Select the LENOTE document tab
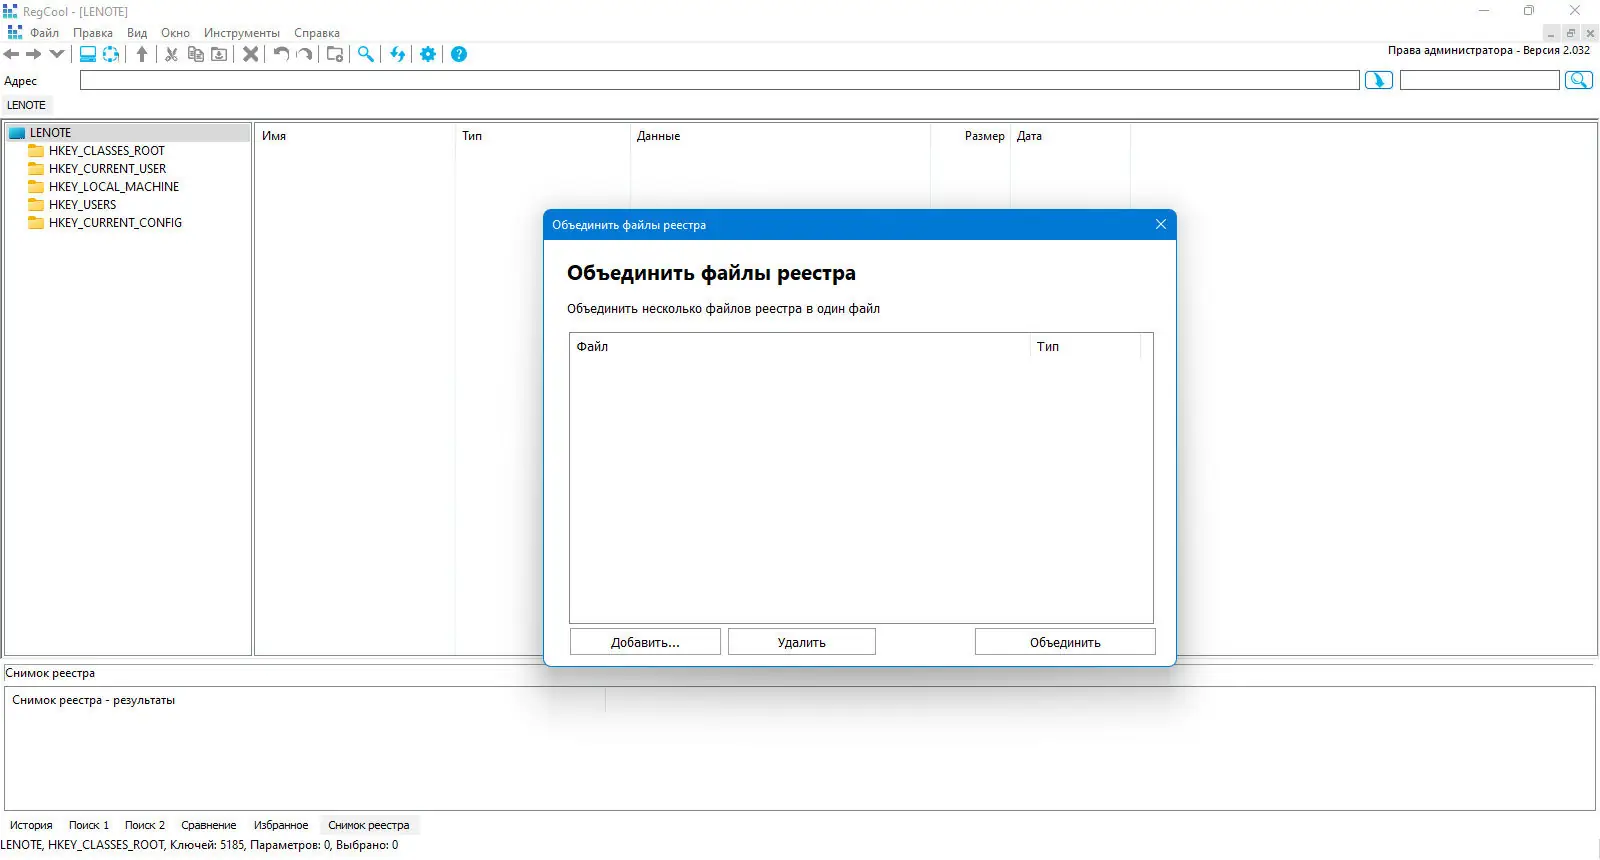The image size is (1600, 860). pos(27,105)
